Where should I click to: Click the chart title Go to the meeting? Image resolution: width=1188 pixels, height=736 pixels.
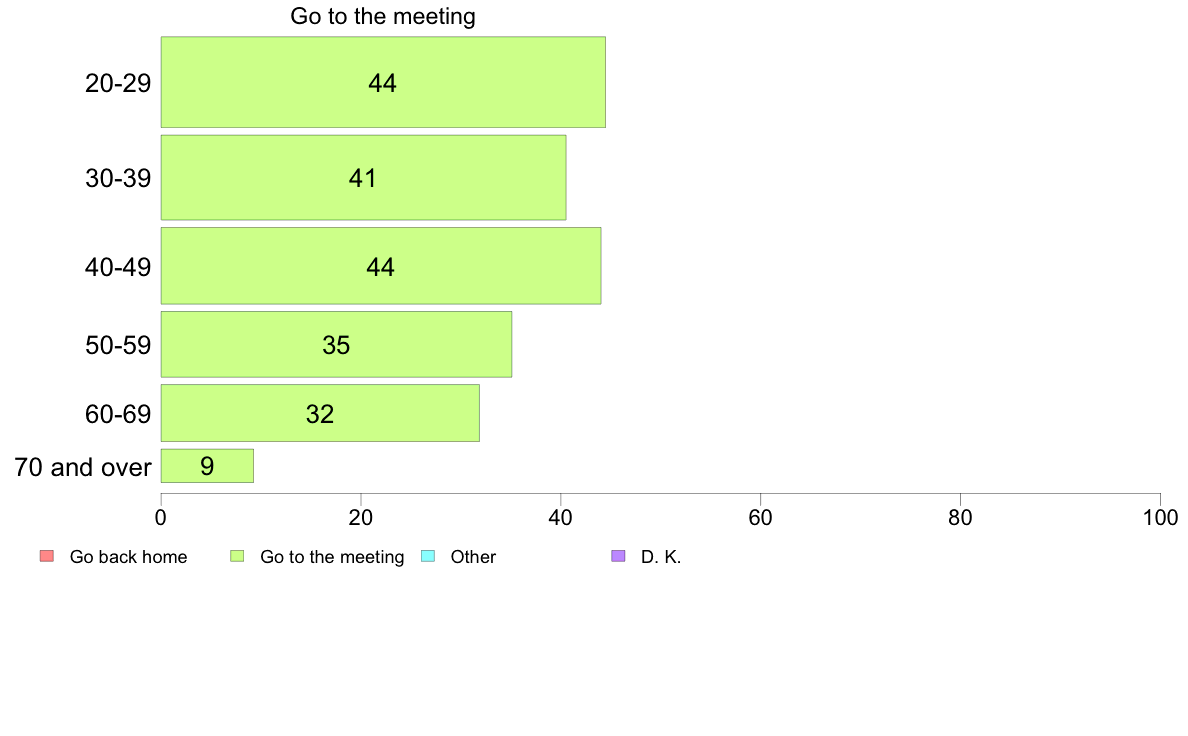click(383, 16)
